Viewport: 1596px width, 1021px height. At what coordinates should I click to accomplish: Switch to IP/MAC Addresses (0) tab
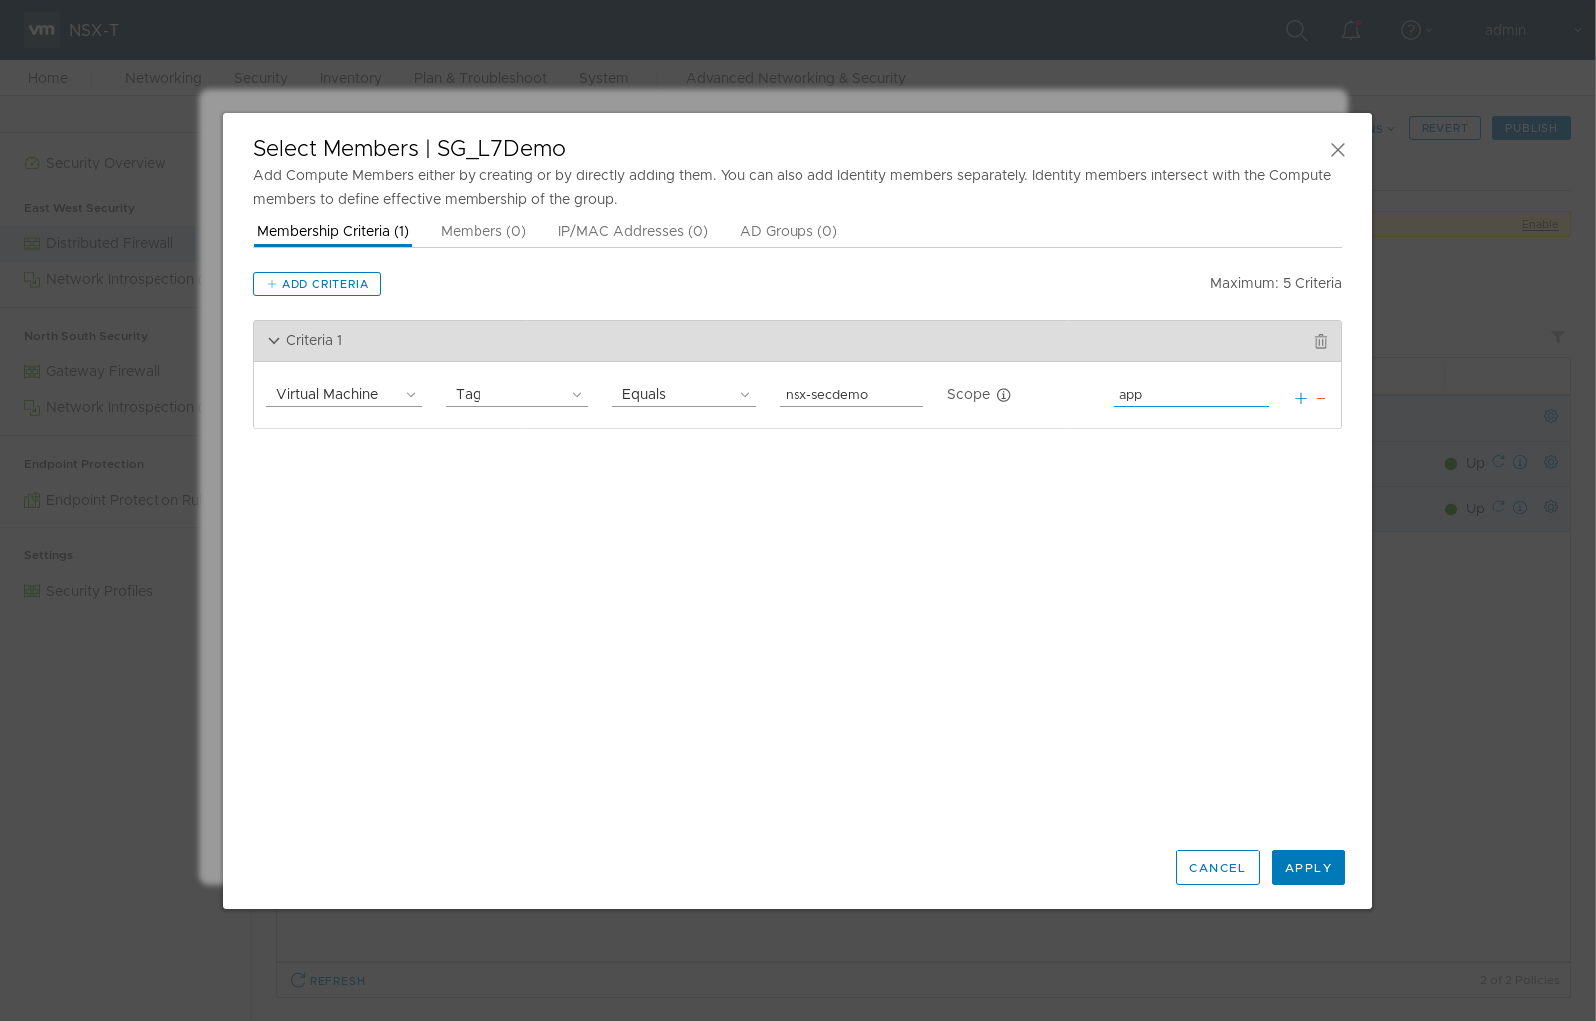[x=633, y=231]
